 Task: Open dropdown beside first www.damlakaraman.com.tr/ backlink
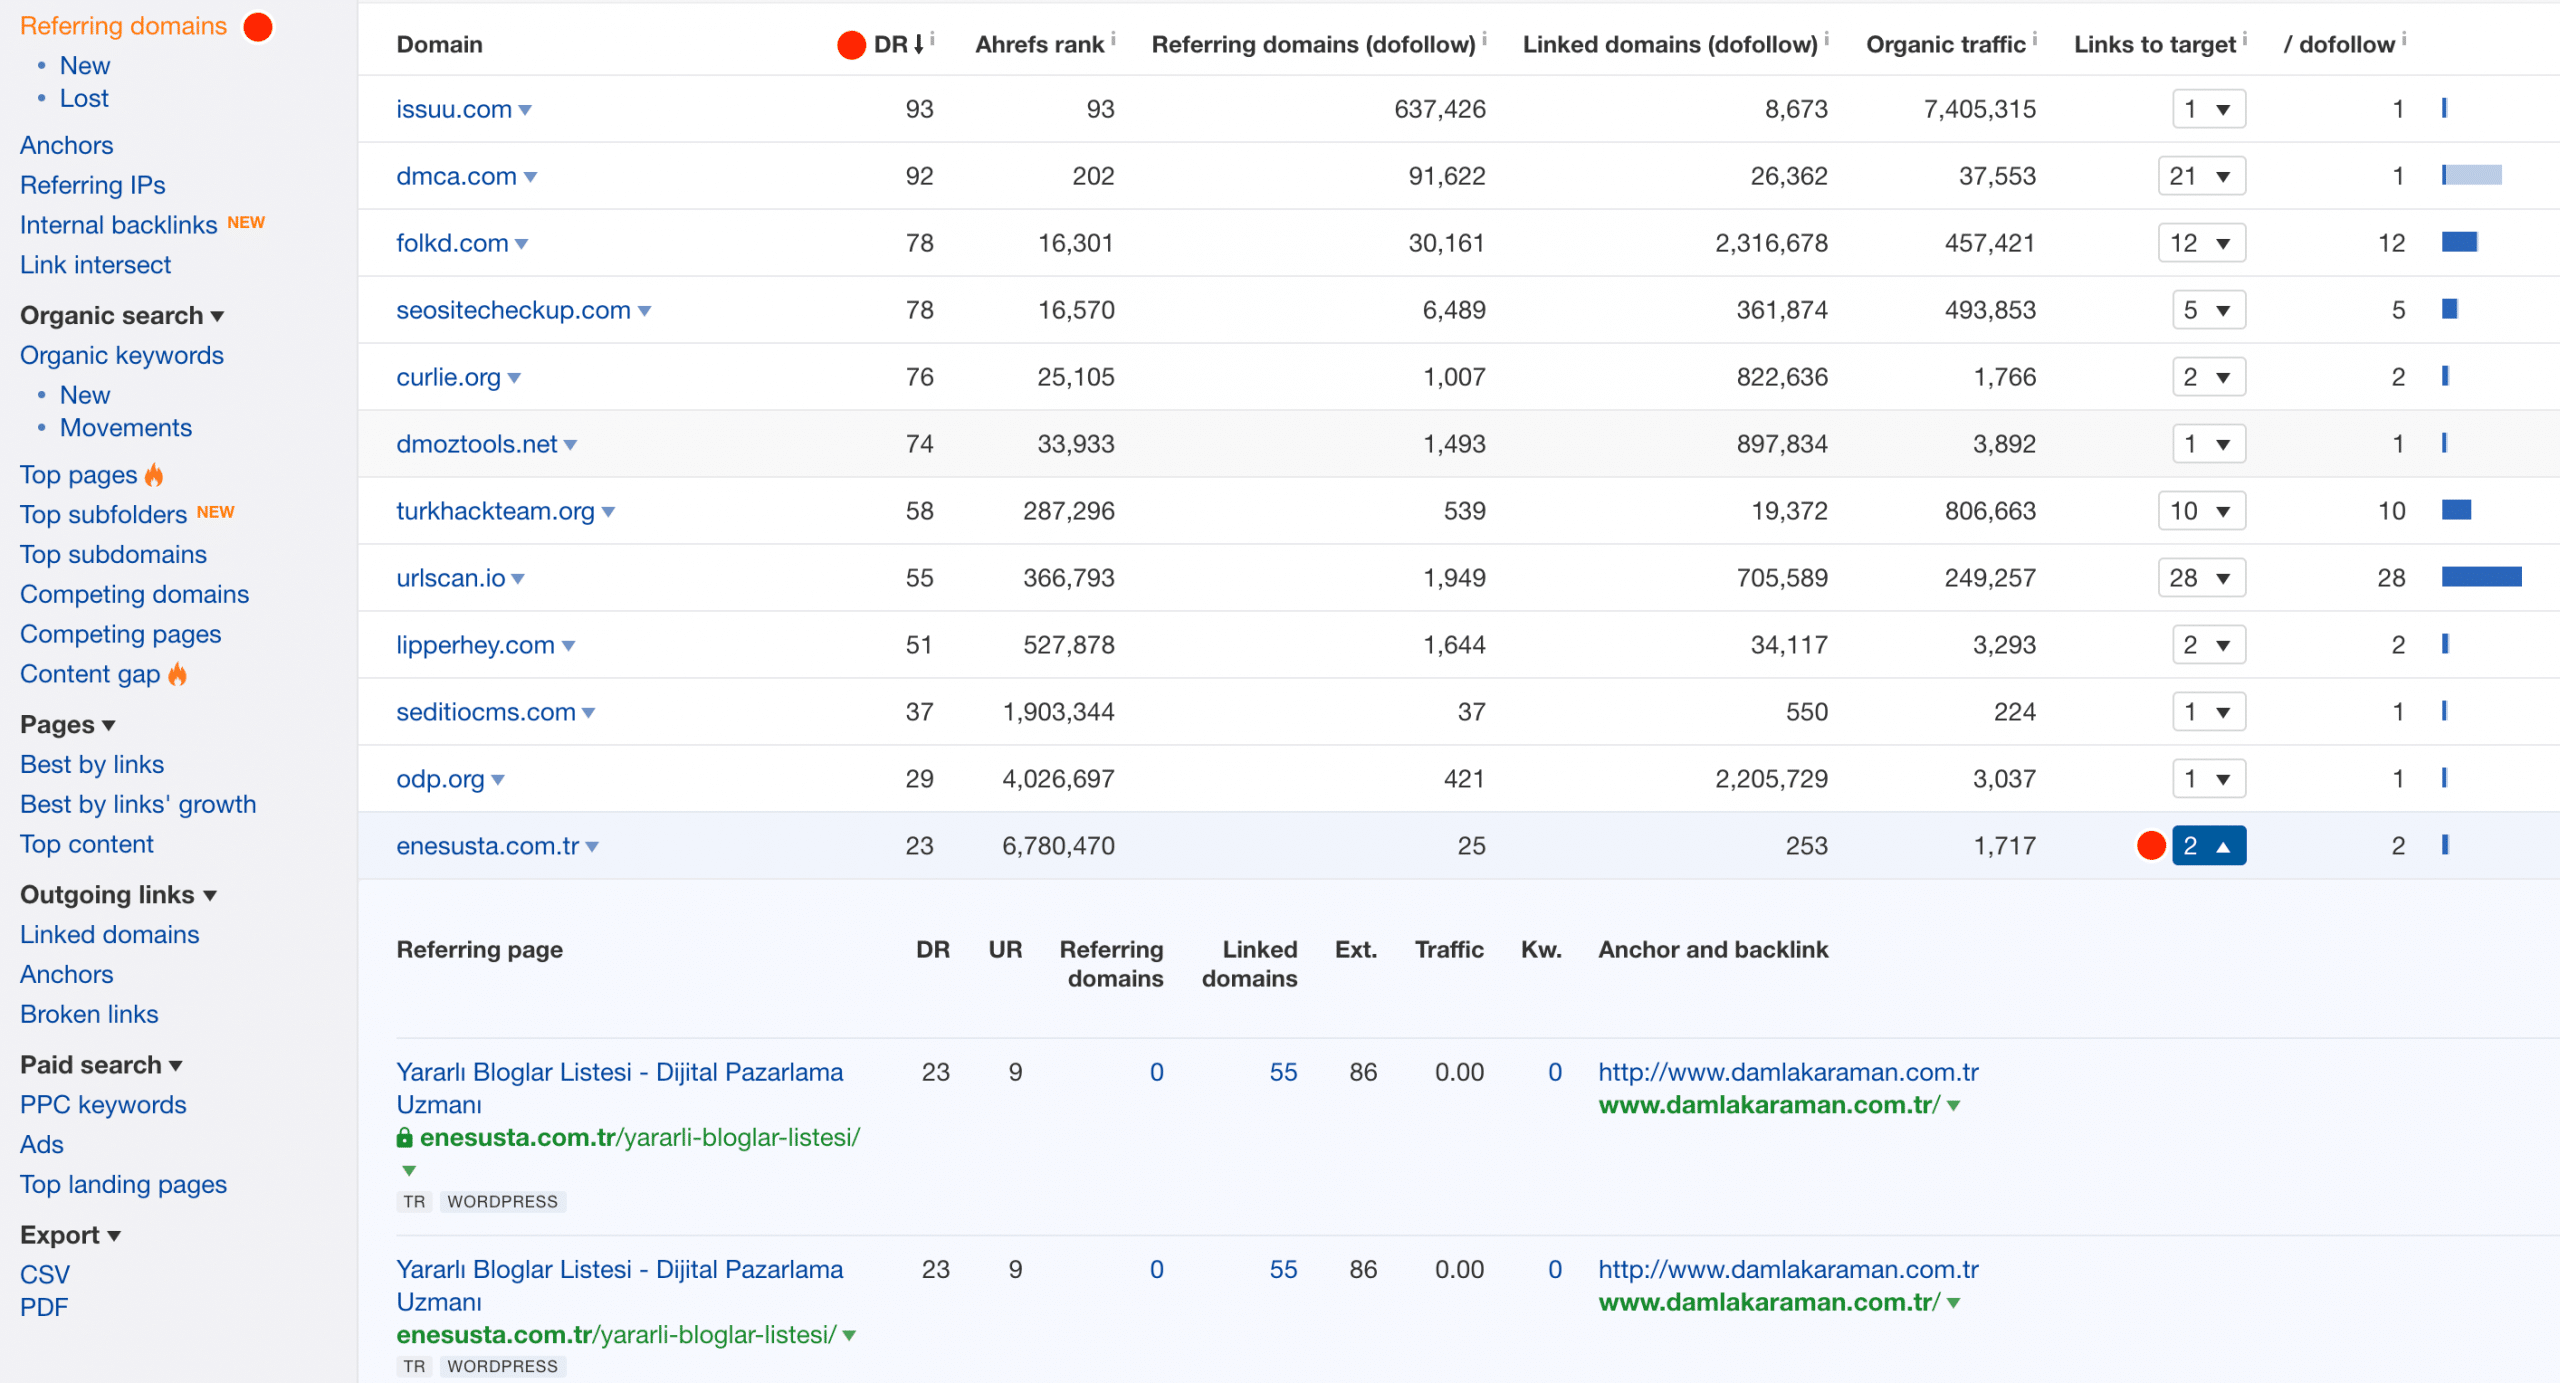click(1953, 1105)
